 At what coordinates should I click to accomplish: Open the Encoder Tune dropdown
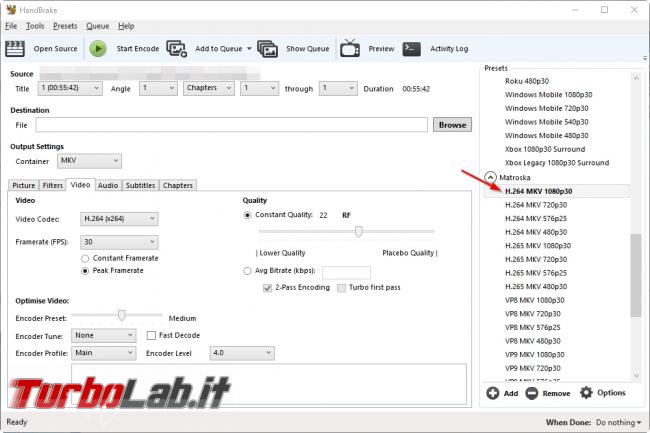[104, 335]
